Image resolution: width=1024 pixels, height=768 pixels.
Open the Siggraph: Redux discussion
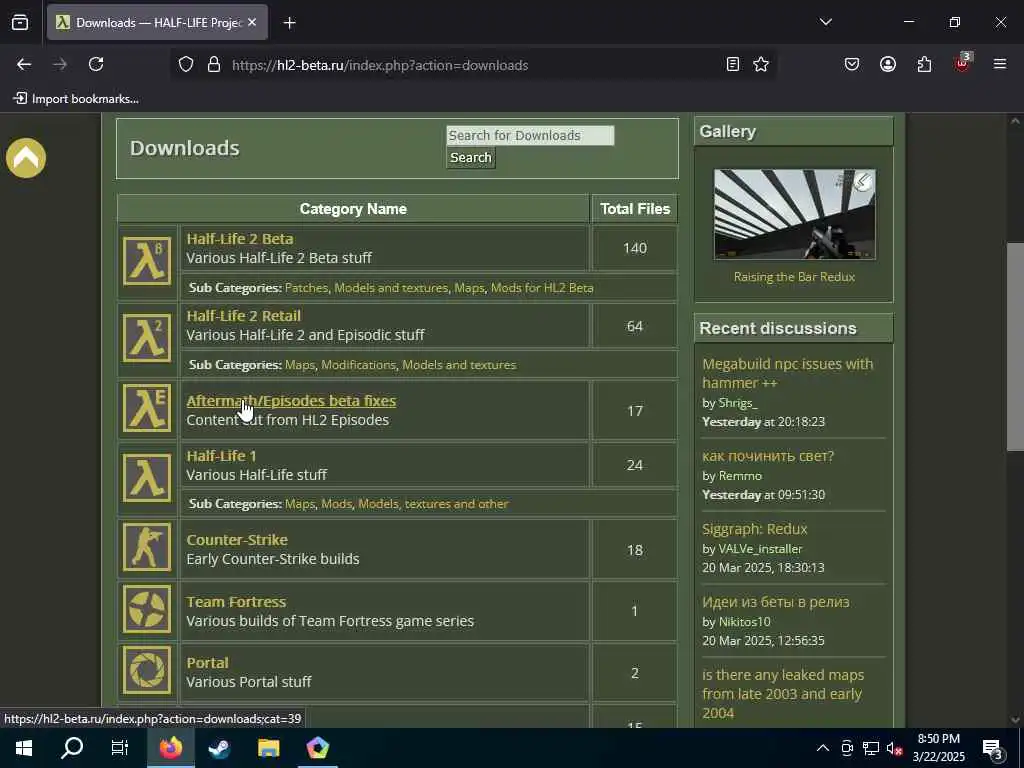[x=754, y=529]
